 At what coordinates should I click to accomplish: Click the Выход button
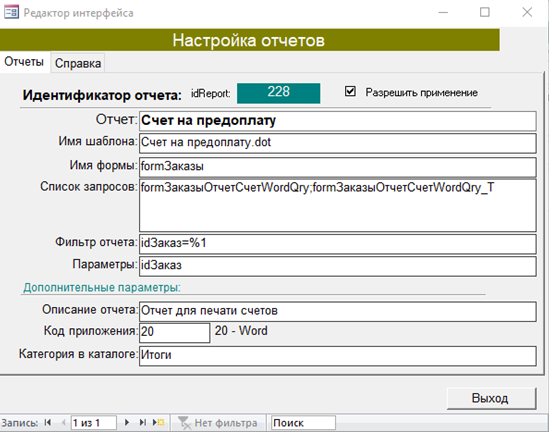pos(491,398)
